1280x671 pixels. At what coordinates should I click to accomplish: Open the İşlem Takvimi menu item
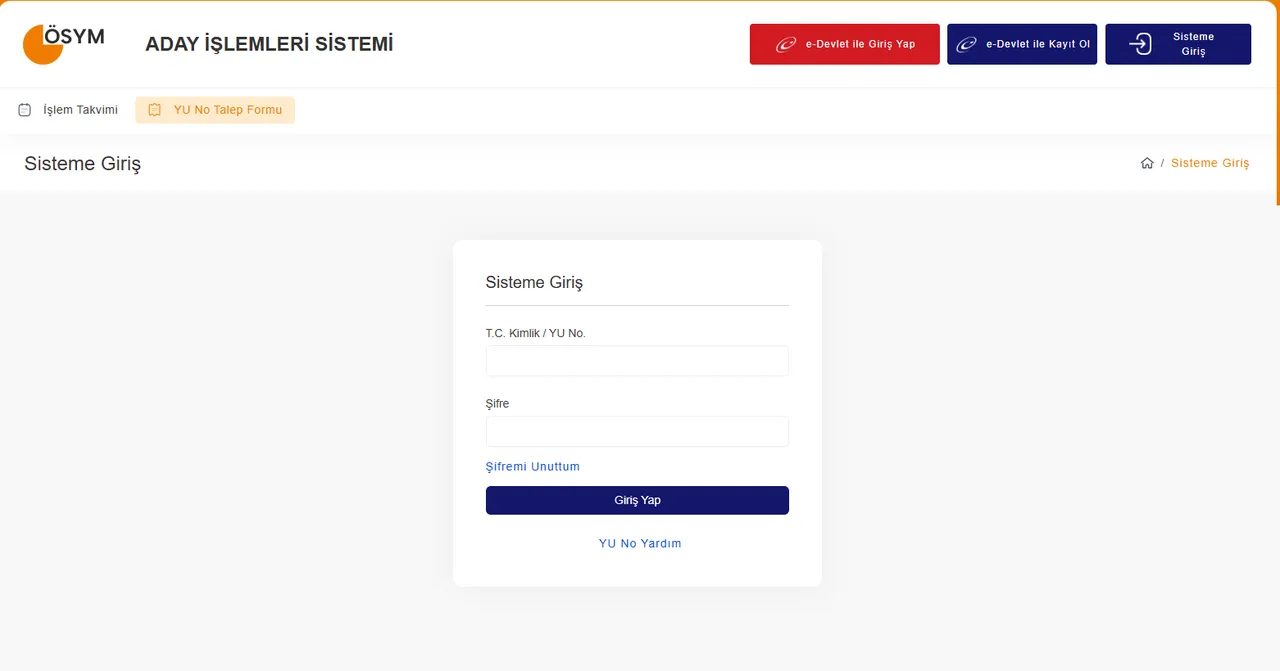80,110
